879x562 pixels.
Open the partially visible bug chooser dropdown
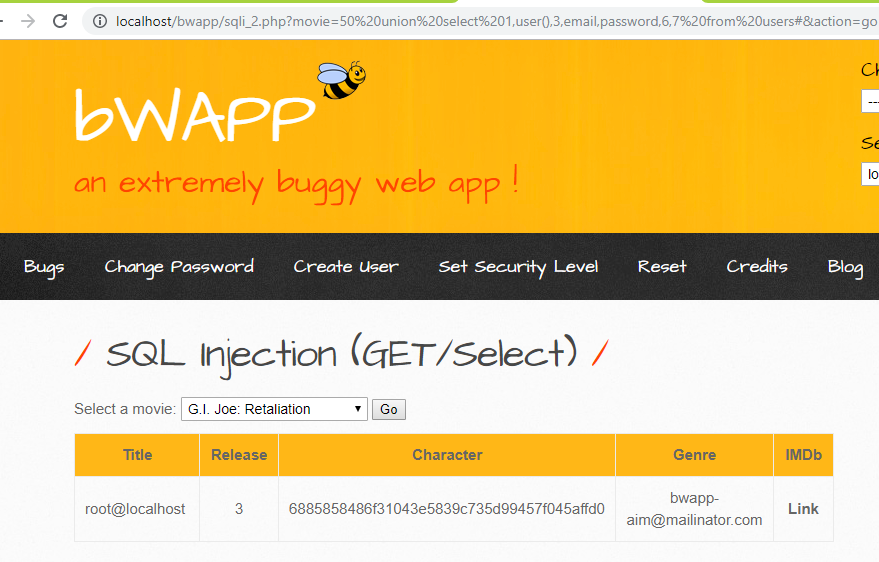(870, 101)
